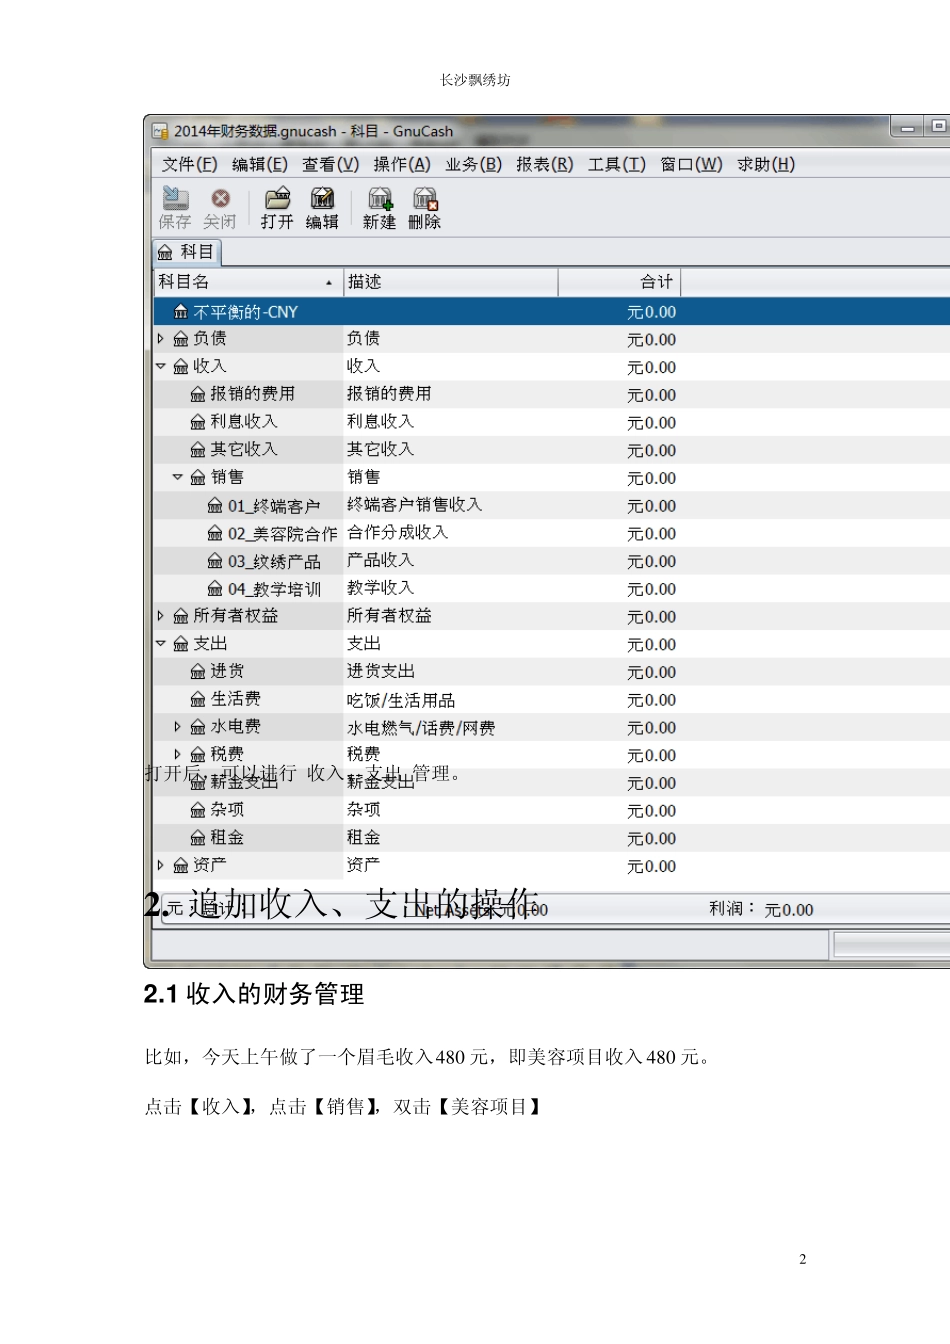The width and height of the screenshot is (950, 1344).
Task: Click the bank icon of 不平衡的-CNY
Action: tap(181, 312)
